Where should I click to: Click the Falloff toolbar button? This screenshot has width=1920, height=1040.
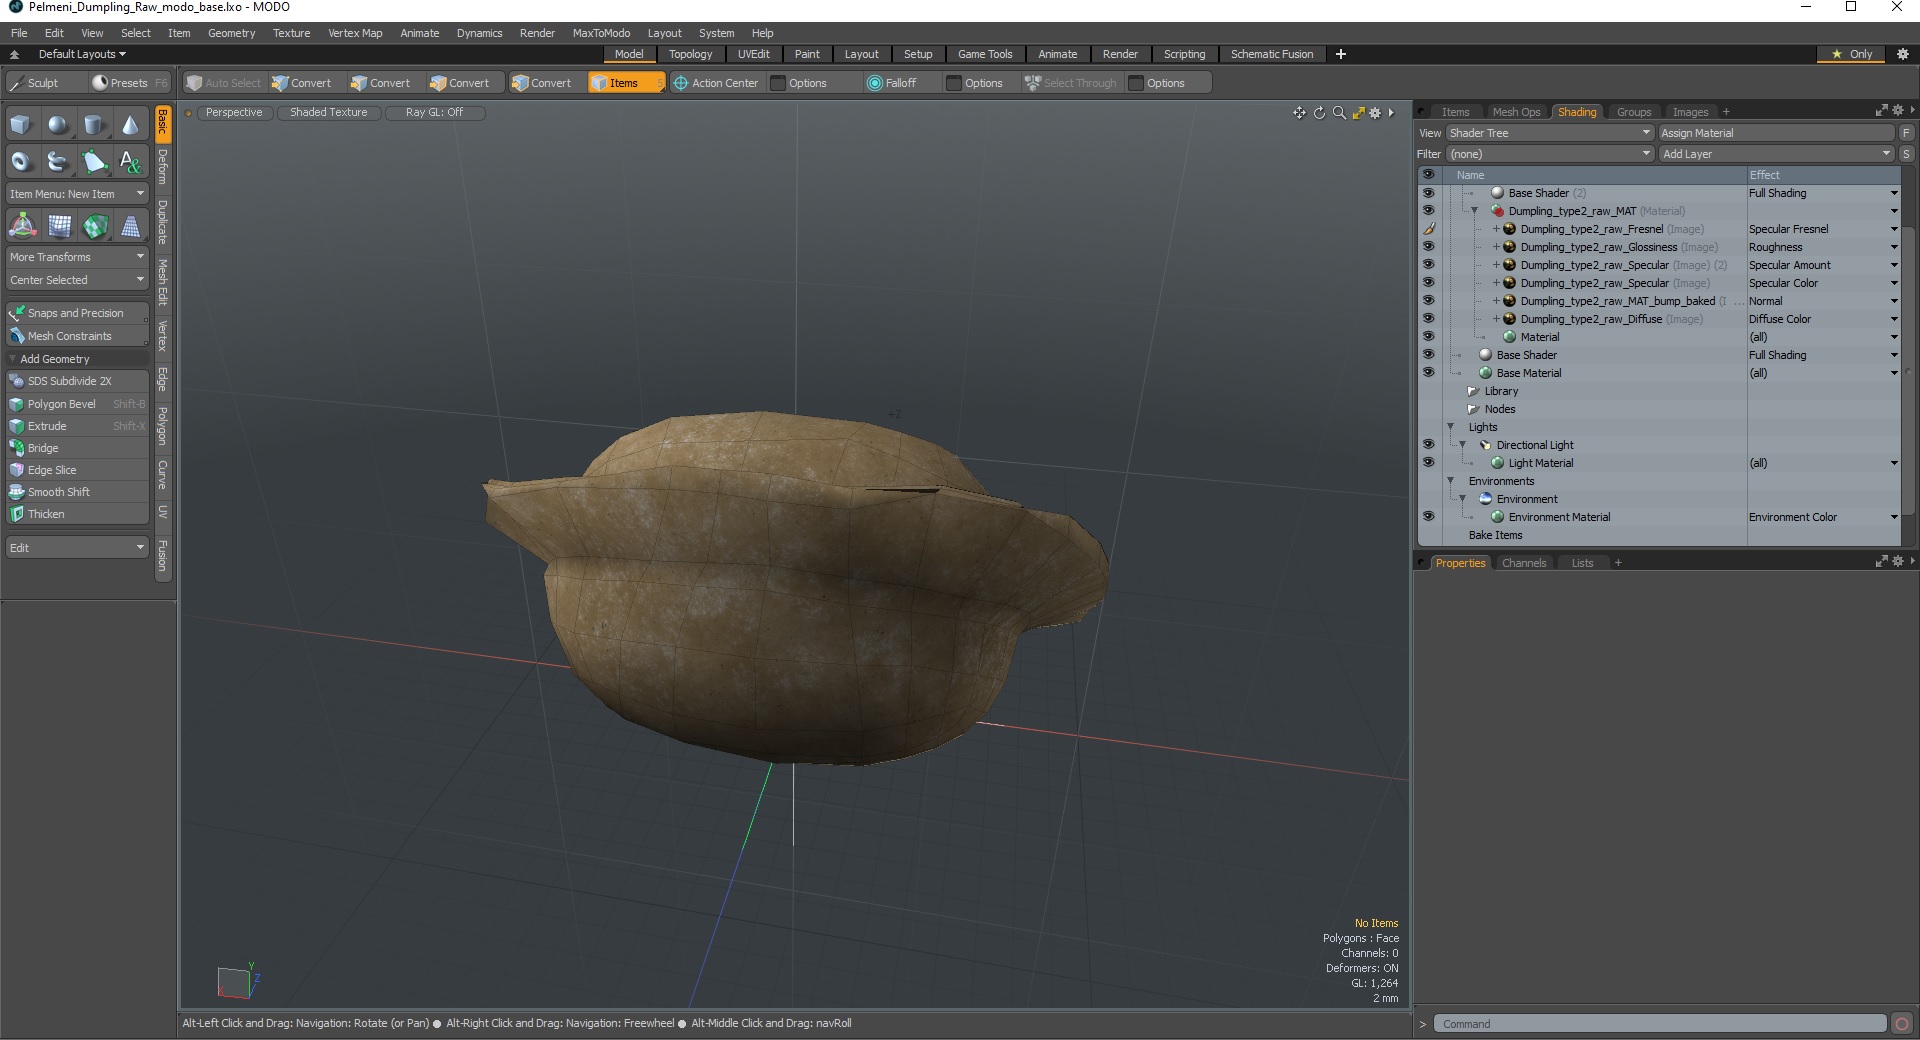pos(892,83)
